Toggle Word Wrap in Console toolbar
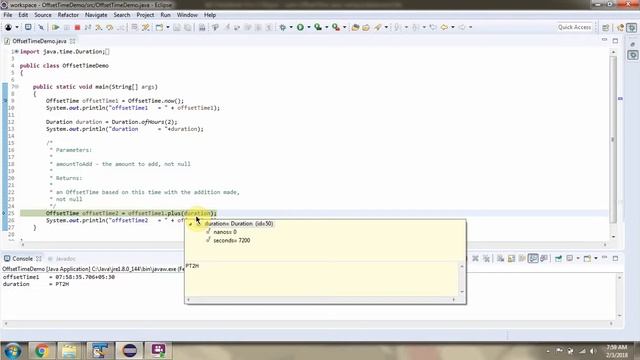This screenshot has width=640, height=360. coord(522,258)
